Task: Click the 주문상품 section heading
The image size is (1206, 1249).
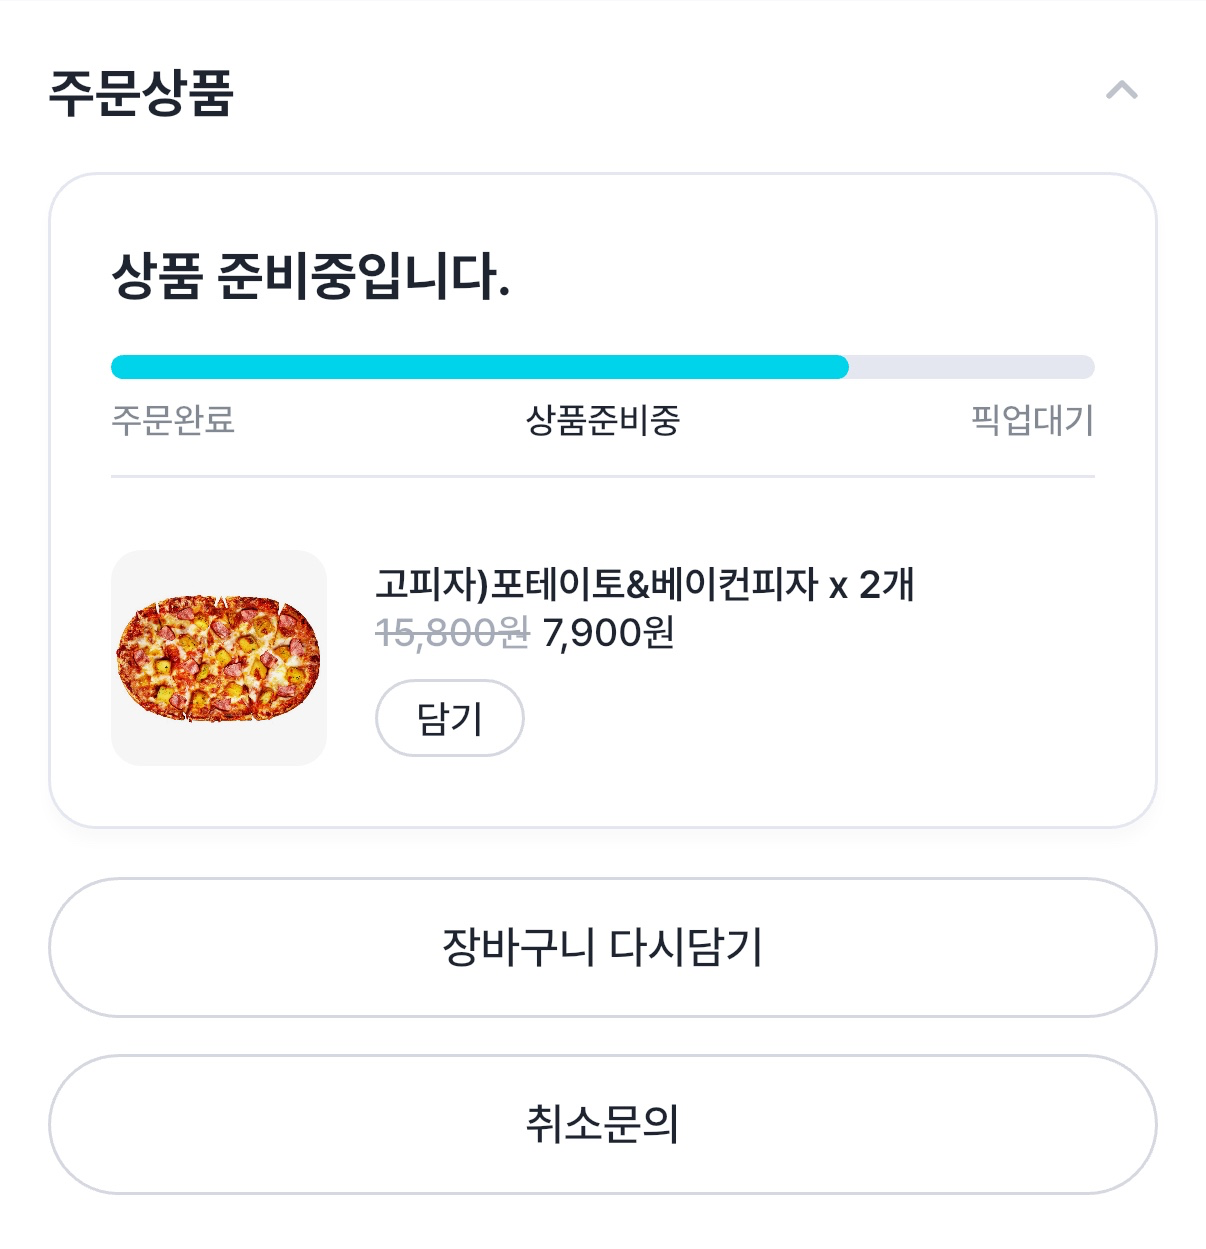Action: point(141,94)
